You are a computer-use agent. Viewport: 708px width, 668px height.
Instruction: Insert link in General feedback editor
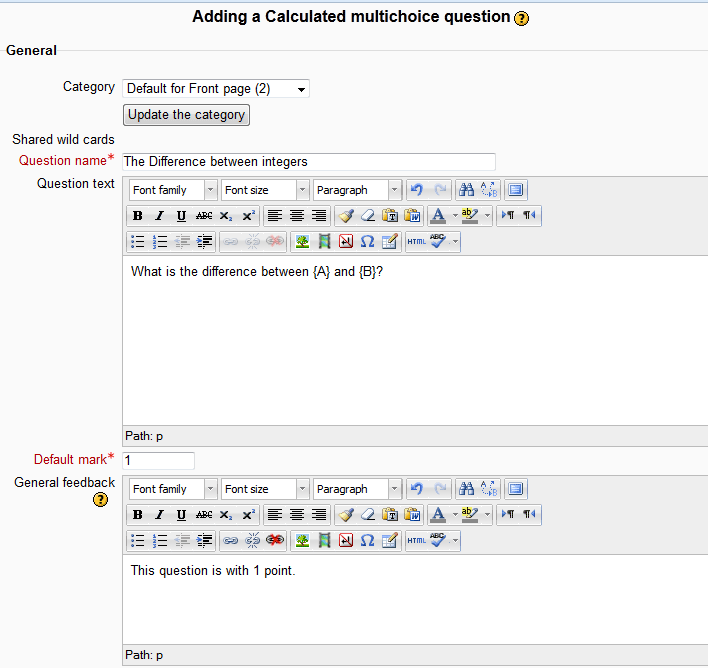[231, 541]
